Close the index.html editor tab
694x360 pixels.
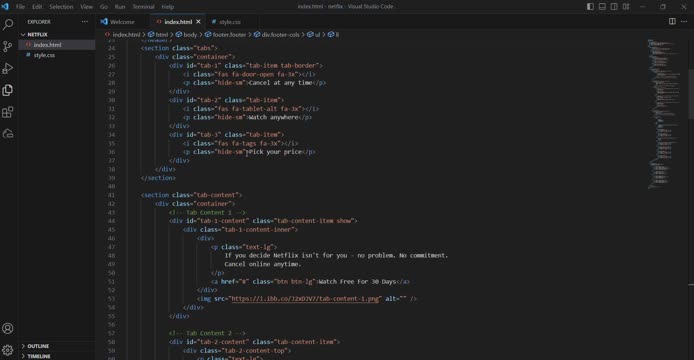[x=198, y=22]
